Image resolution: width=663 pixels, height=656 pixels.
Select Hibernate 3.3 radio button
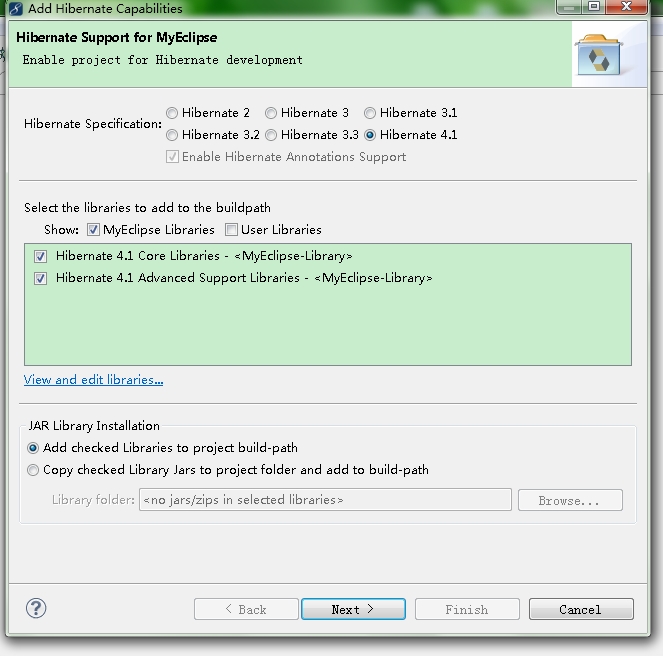[271, 135]
